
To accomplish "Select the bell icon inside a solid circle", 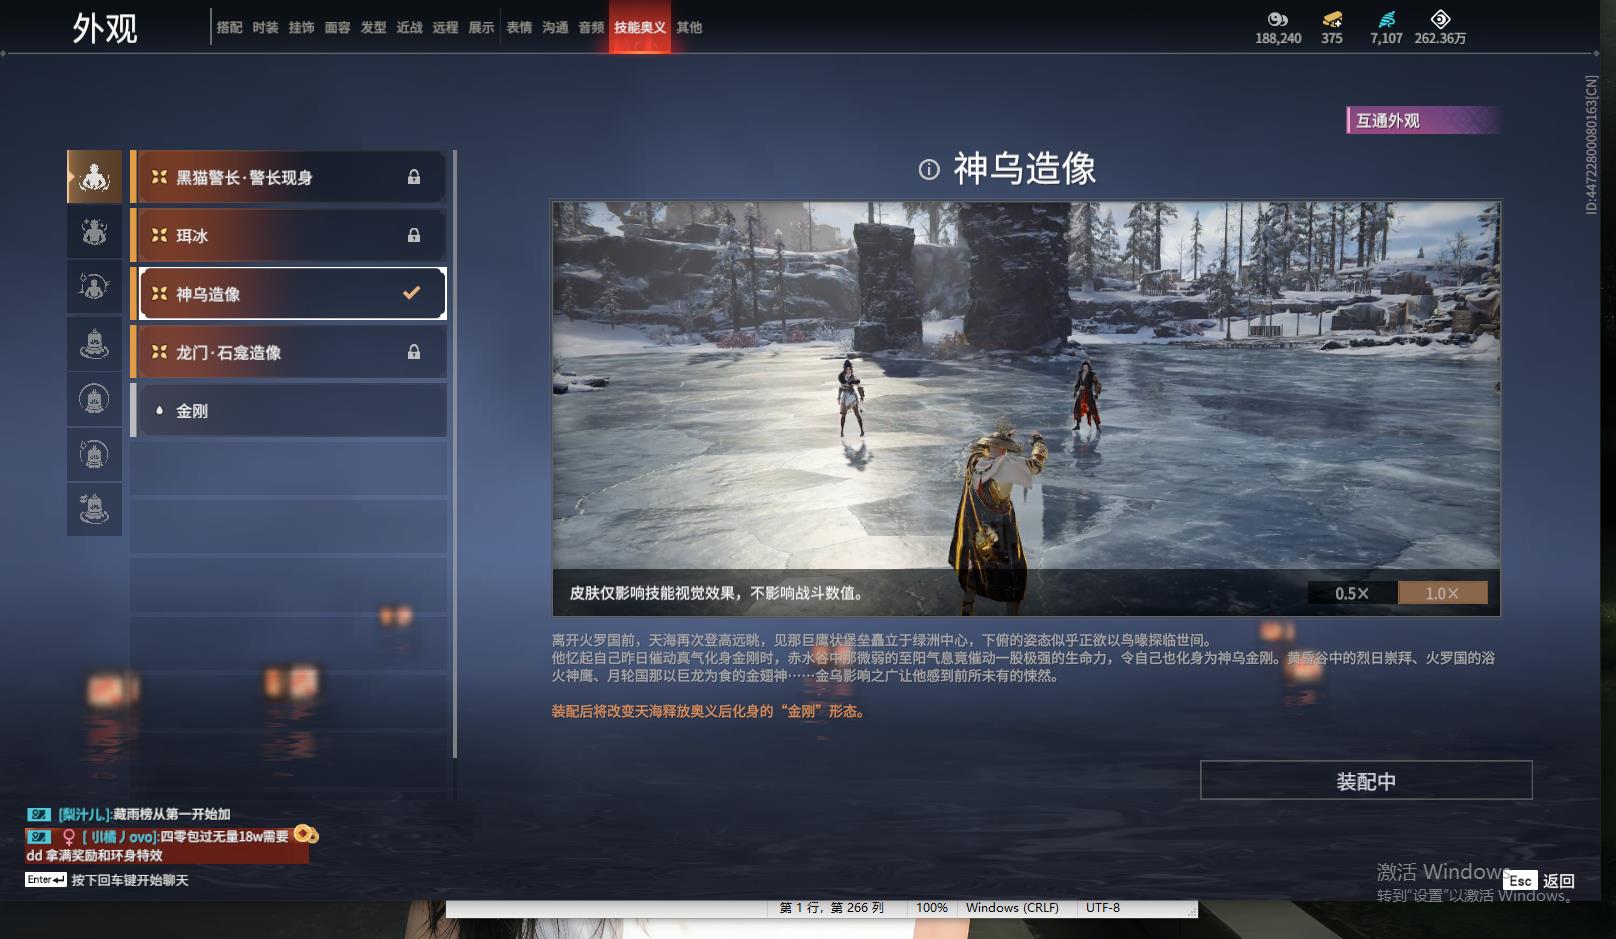I will click(x=94, y=399).
